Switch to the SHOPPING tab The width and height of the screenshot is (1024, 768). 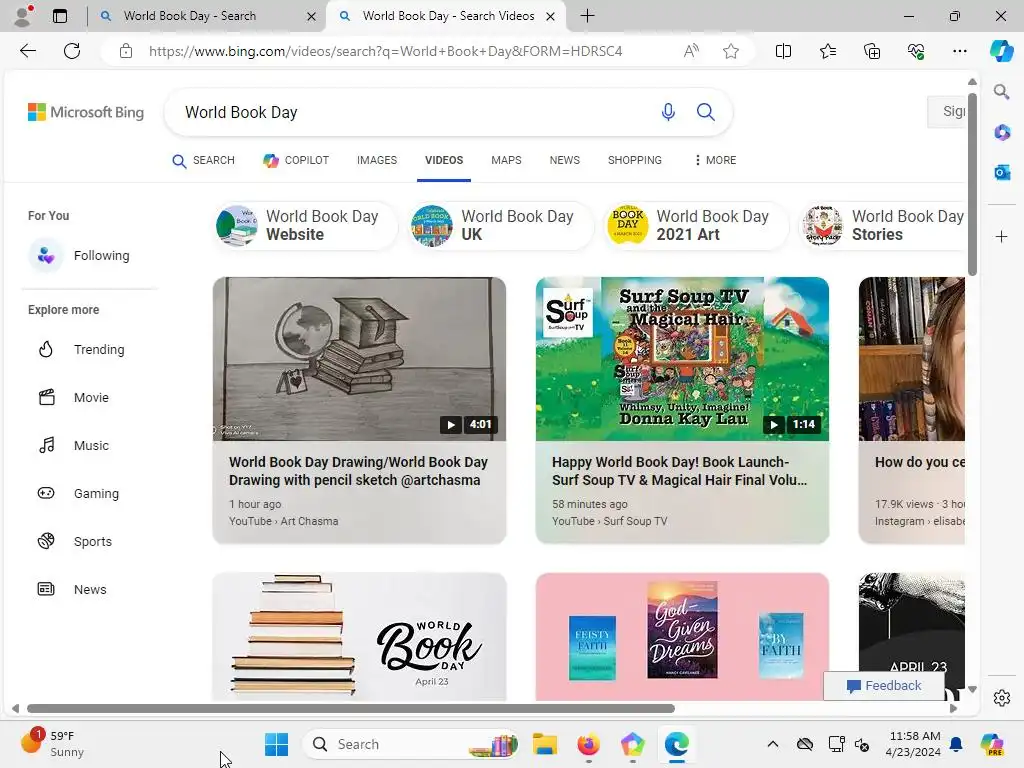coord(635,161)
